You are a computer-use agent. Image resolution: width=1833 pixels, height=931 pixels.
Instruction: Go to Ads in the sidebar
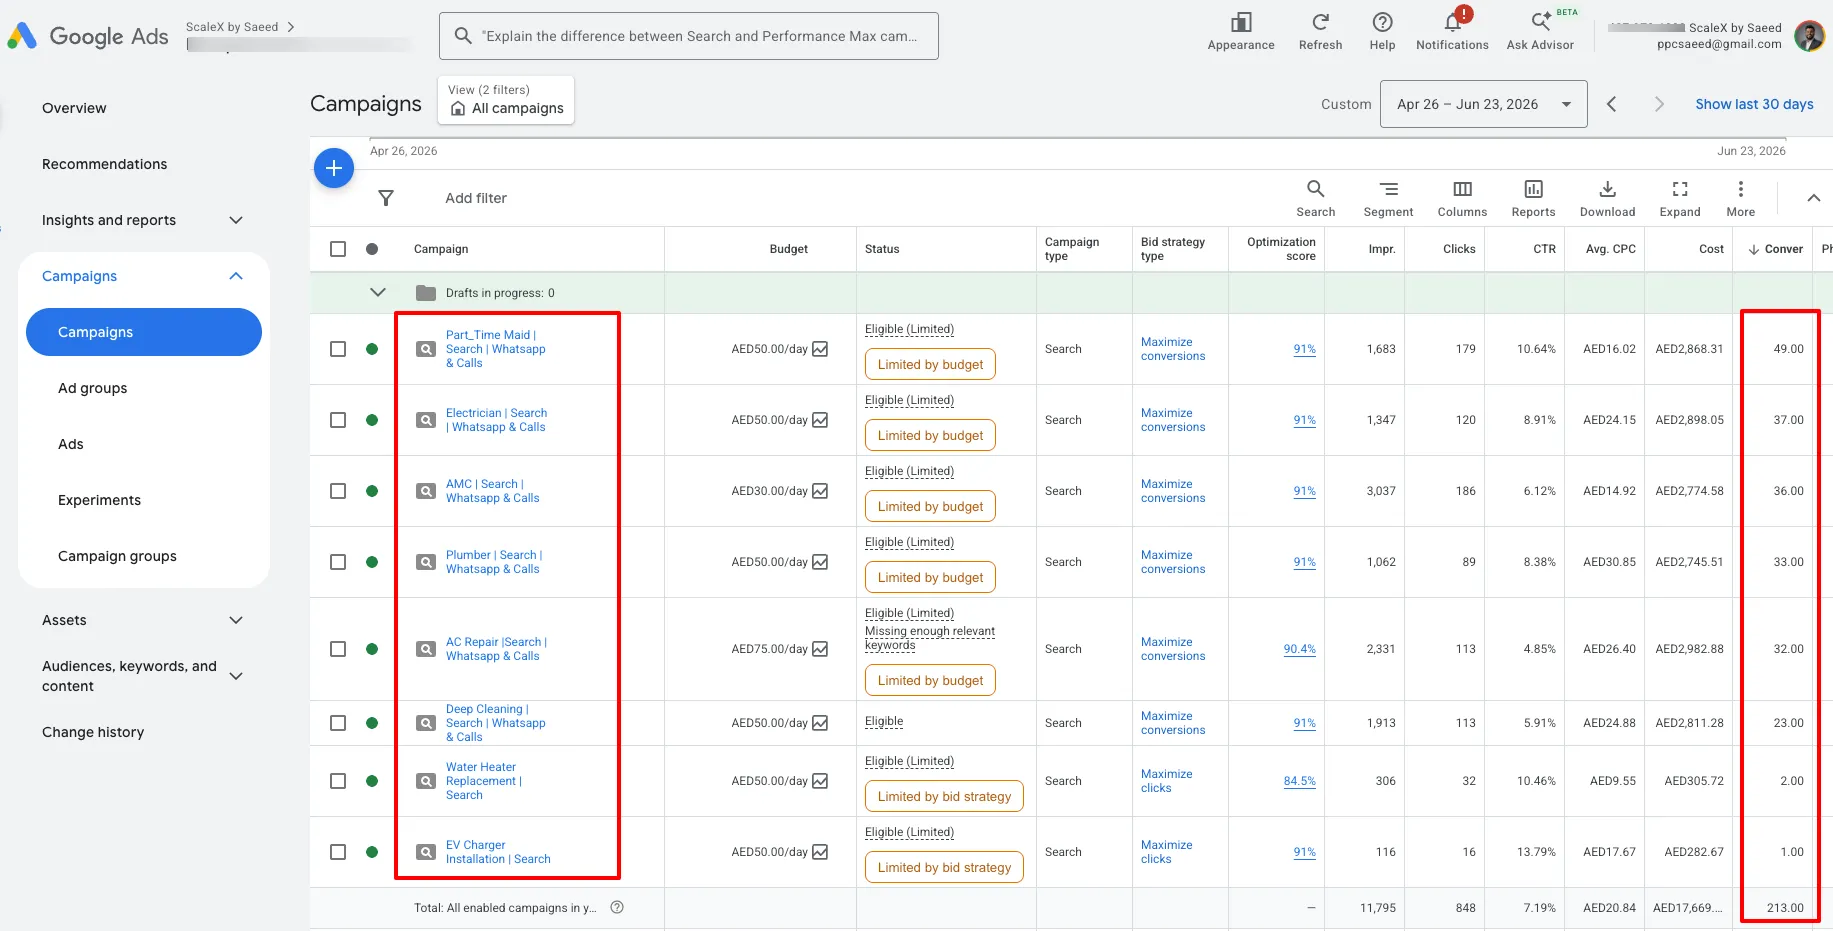tap(70, 444)
